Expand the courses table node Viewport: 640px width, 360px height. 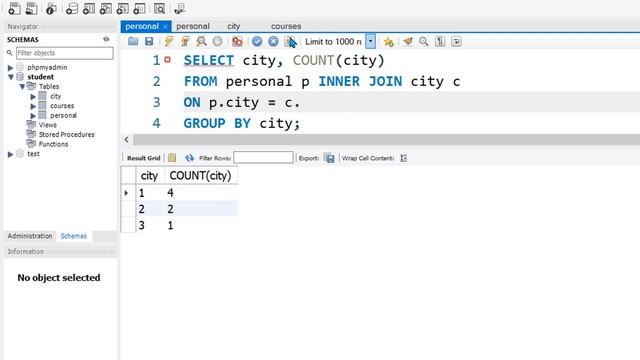tap(33, 106)
